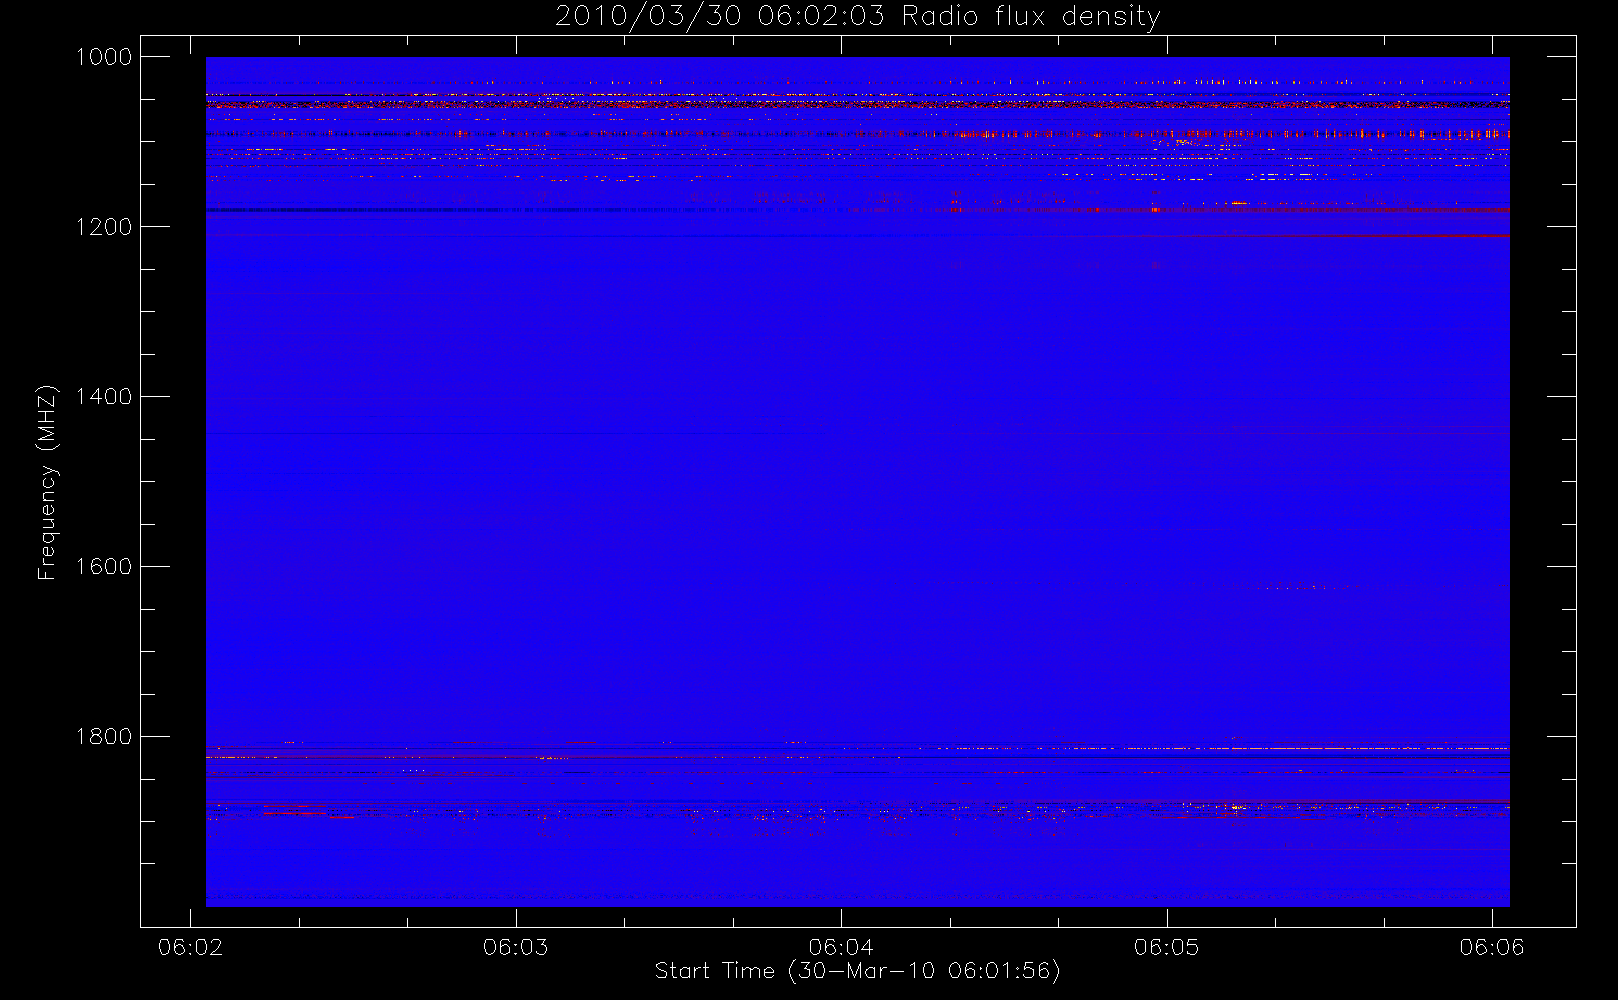Screen dimensions: 1618x1000
Task: Click the 1800 frequency tick label
Action: pos(104,737)
